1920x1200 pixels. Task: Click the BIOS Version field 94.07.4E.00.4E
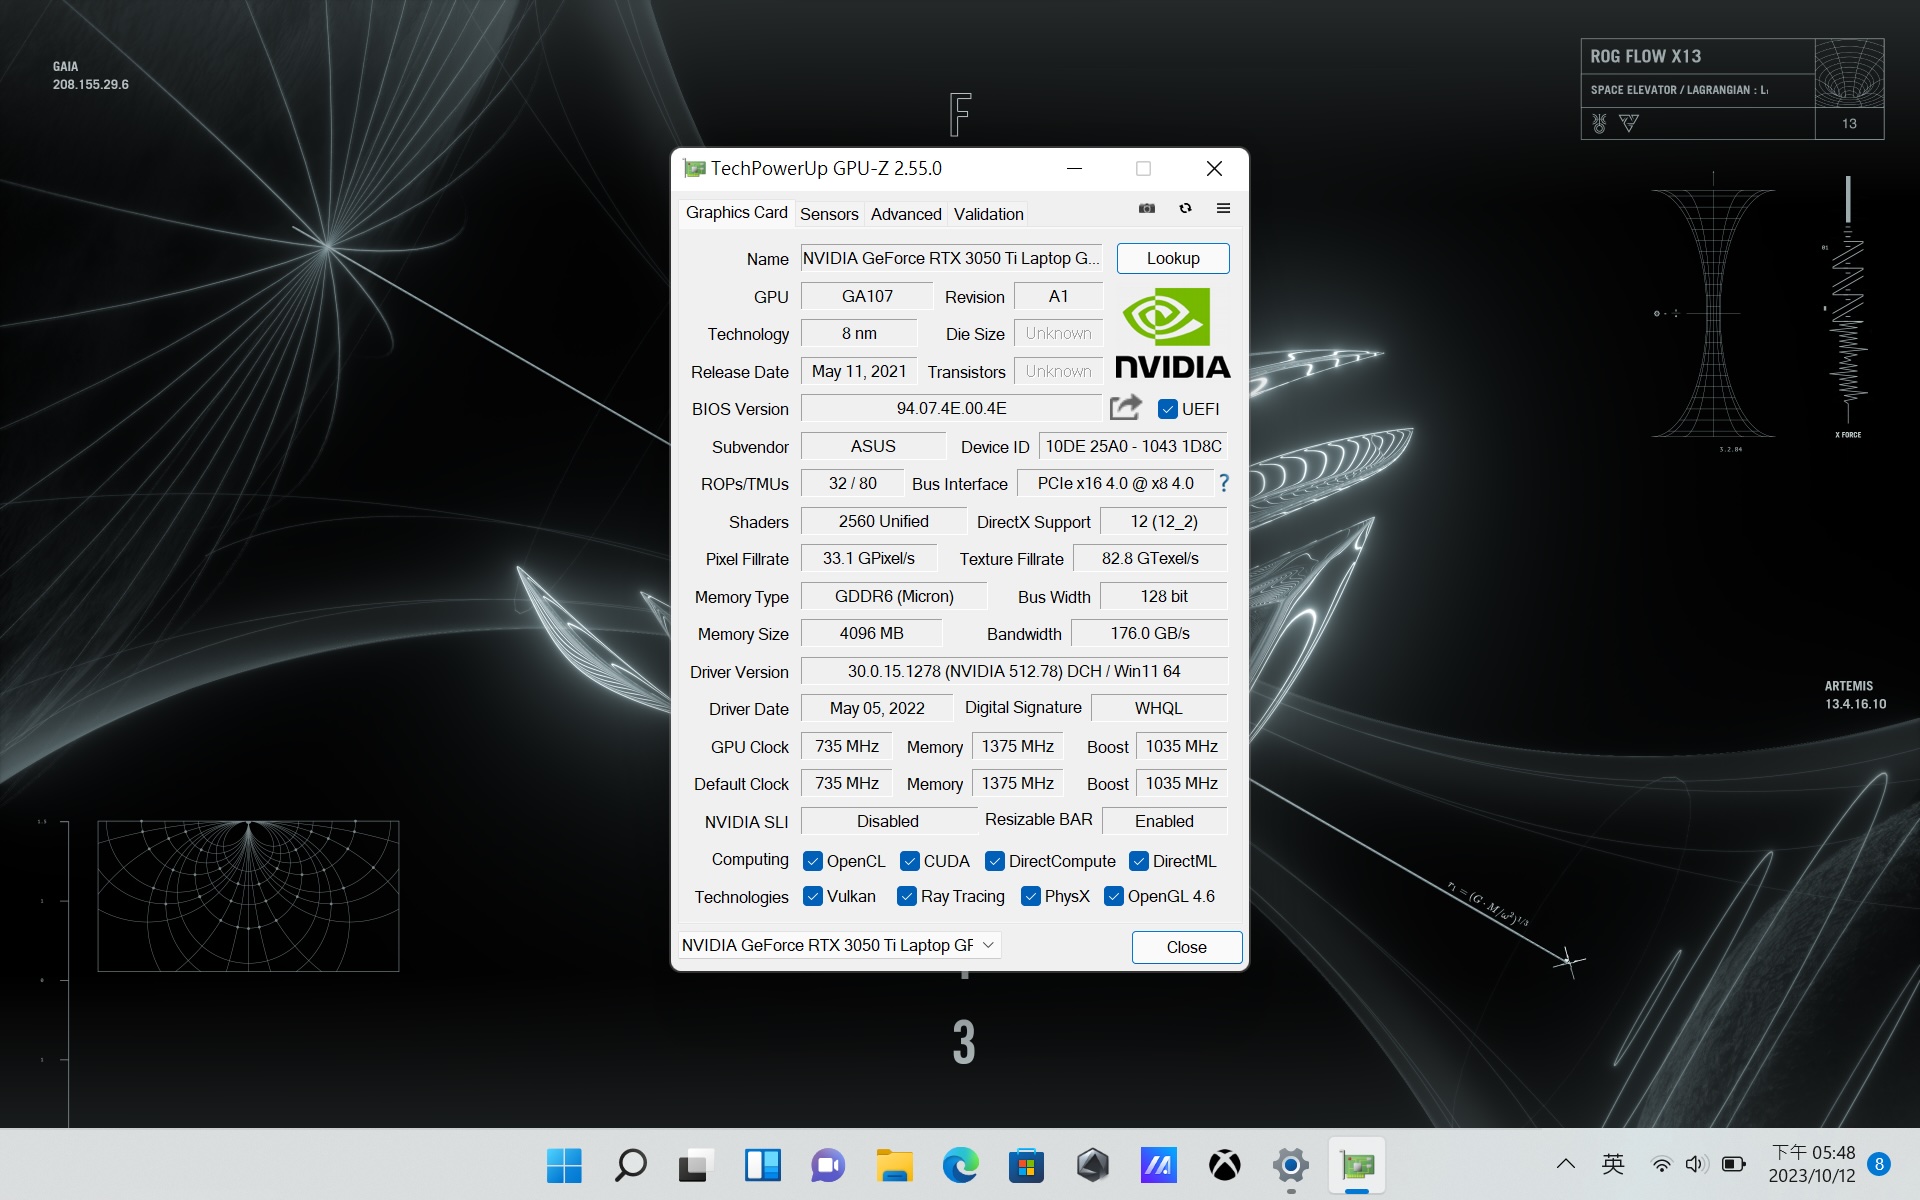click(x=951, y=408)
